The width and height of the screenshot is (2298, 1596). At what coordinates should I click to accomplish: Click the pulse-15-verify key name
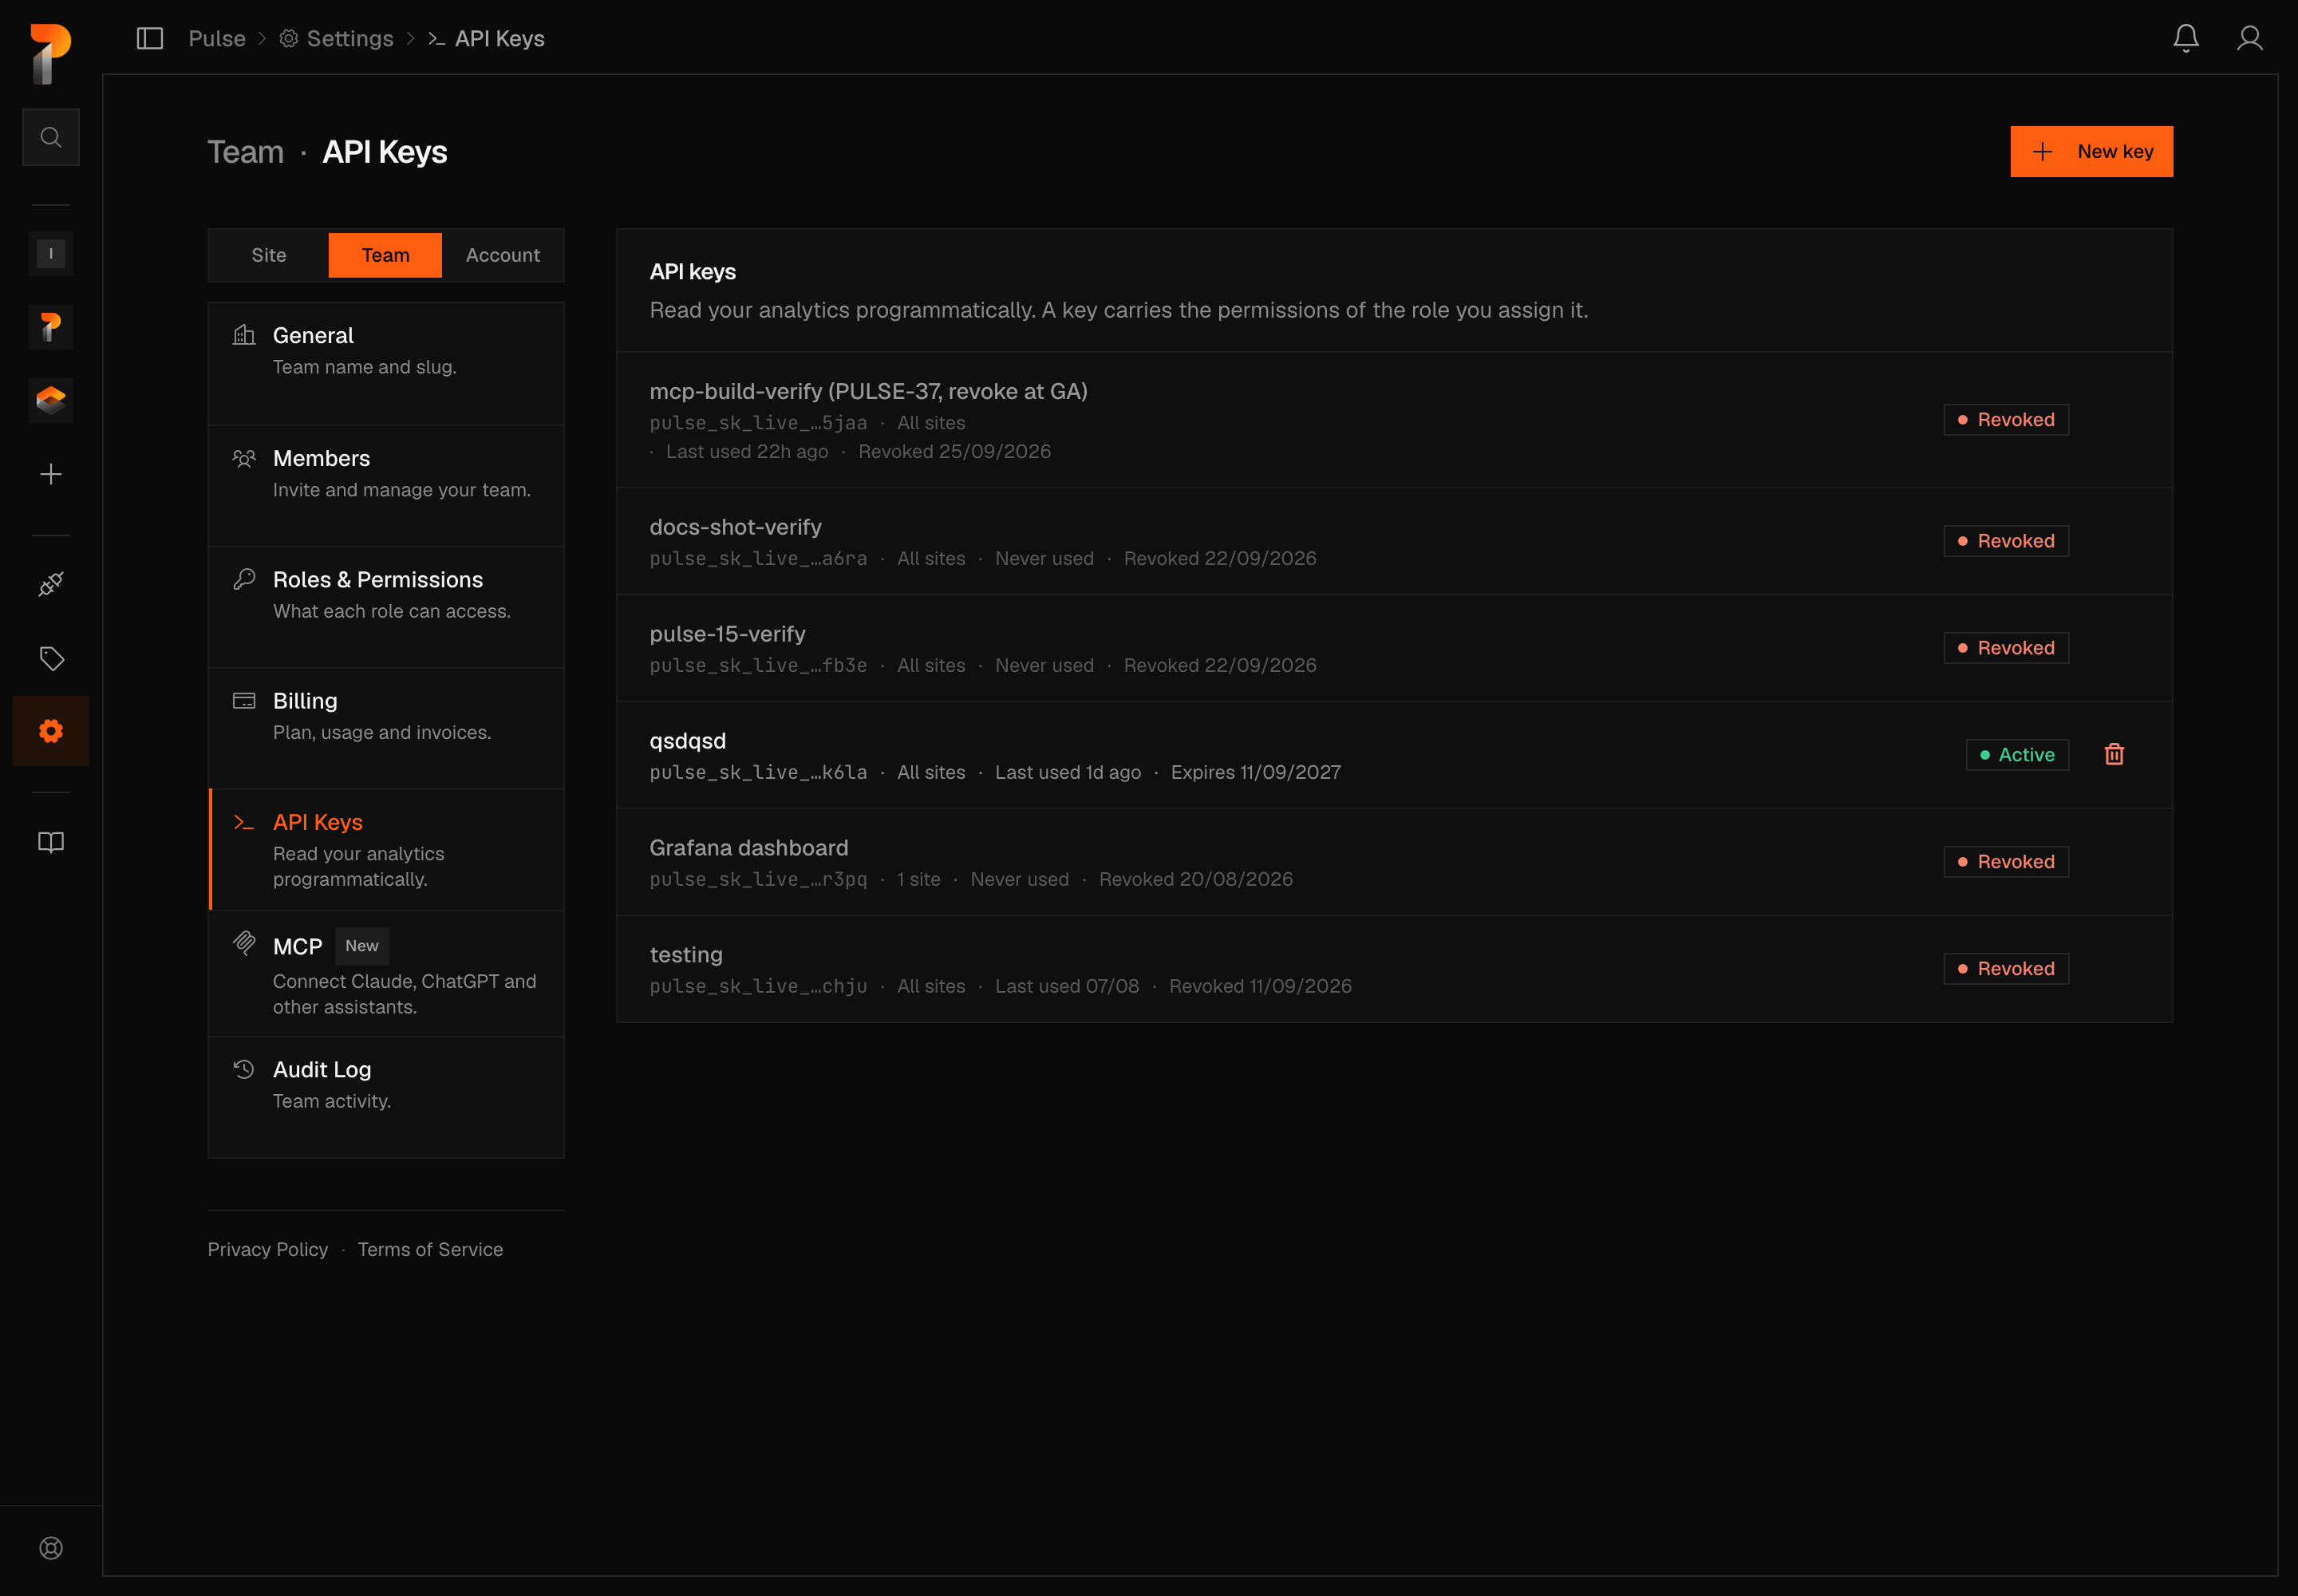click(x=727, y=634)
